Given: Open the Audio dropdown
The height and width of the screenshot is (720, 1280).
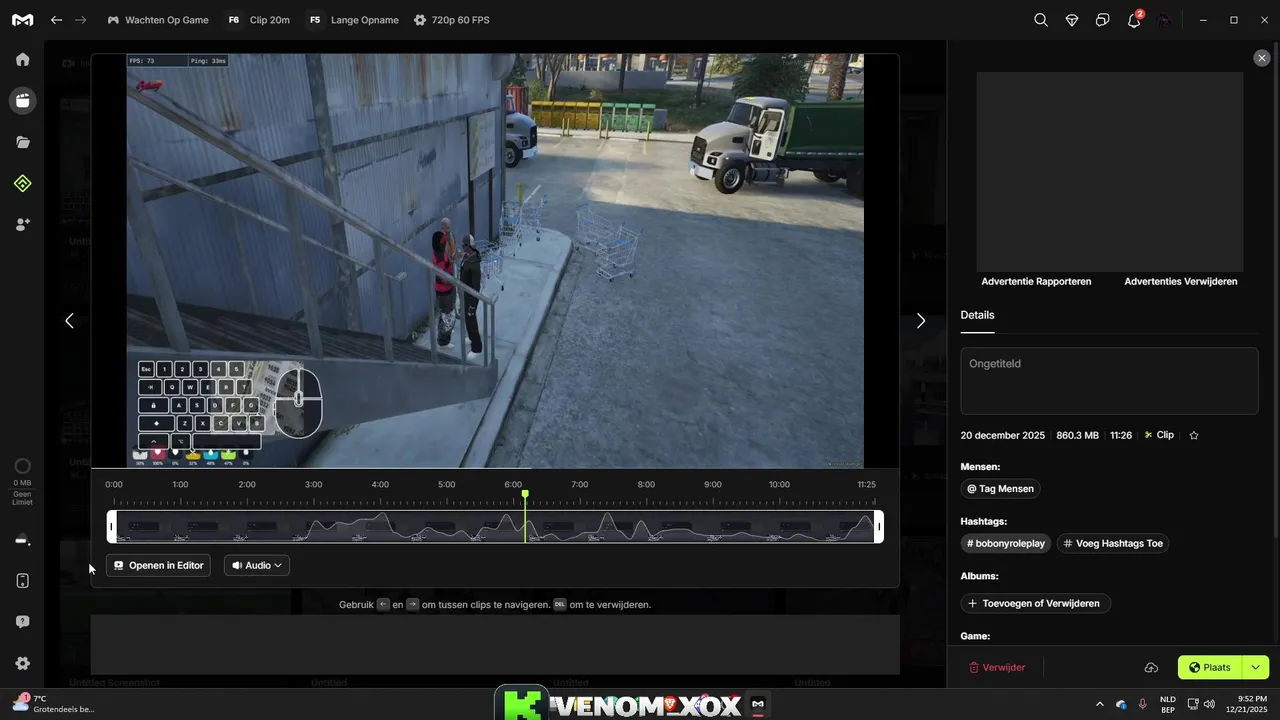Looking at the screenshot, I should pos(257,565).
